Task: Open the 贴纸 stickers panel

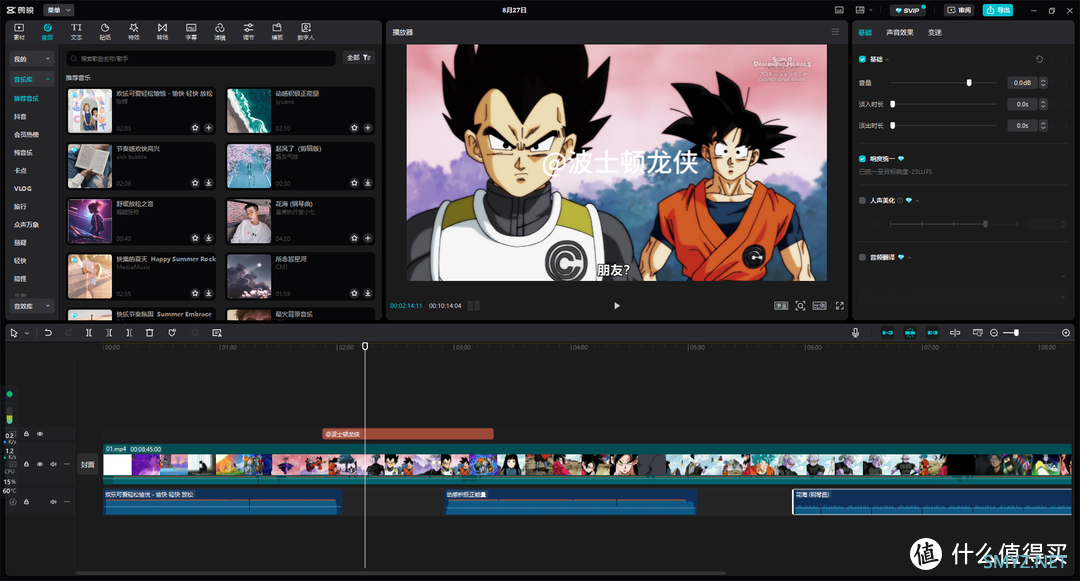Action: pos(105,32)
